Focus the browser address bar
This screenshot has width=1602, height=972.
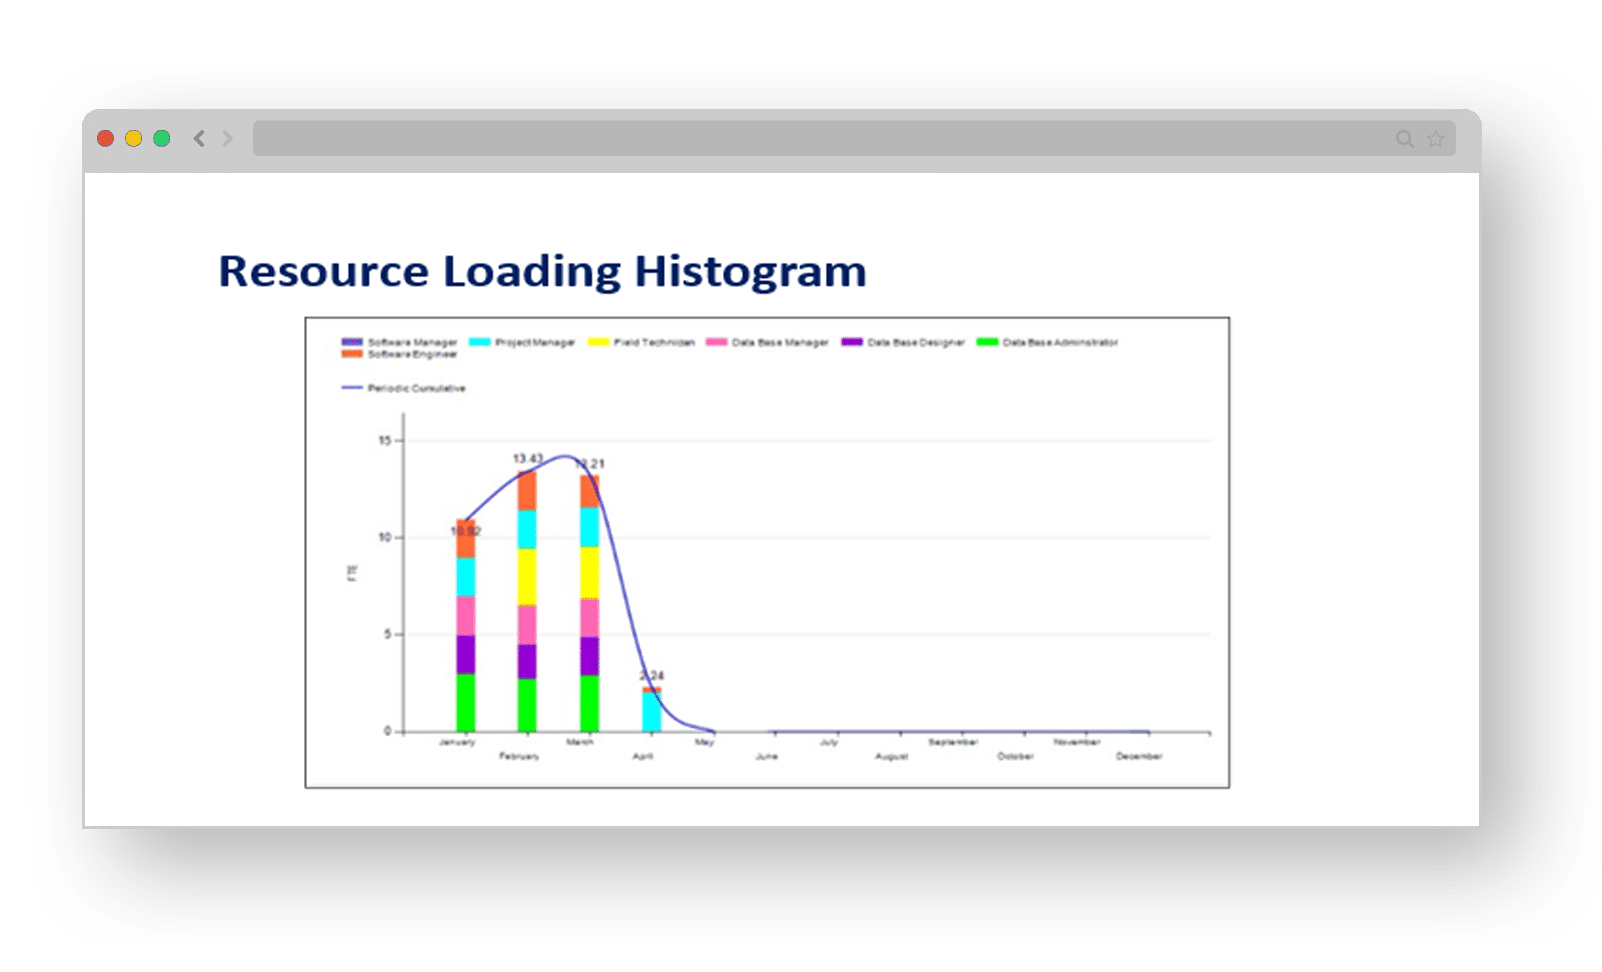[x=854, y=138]
